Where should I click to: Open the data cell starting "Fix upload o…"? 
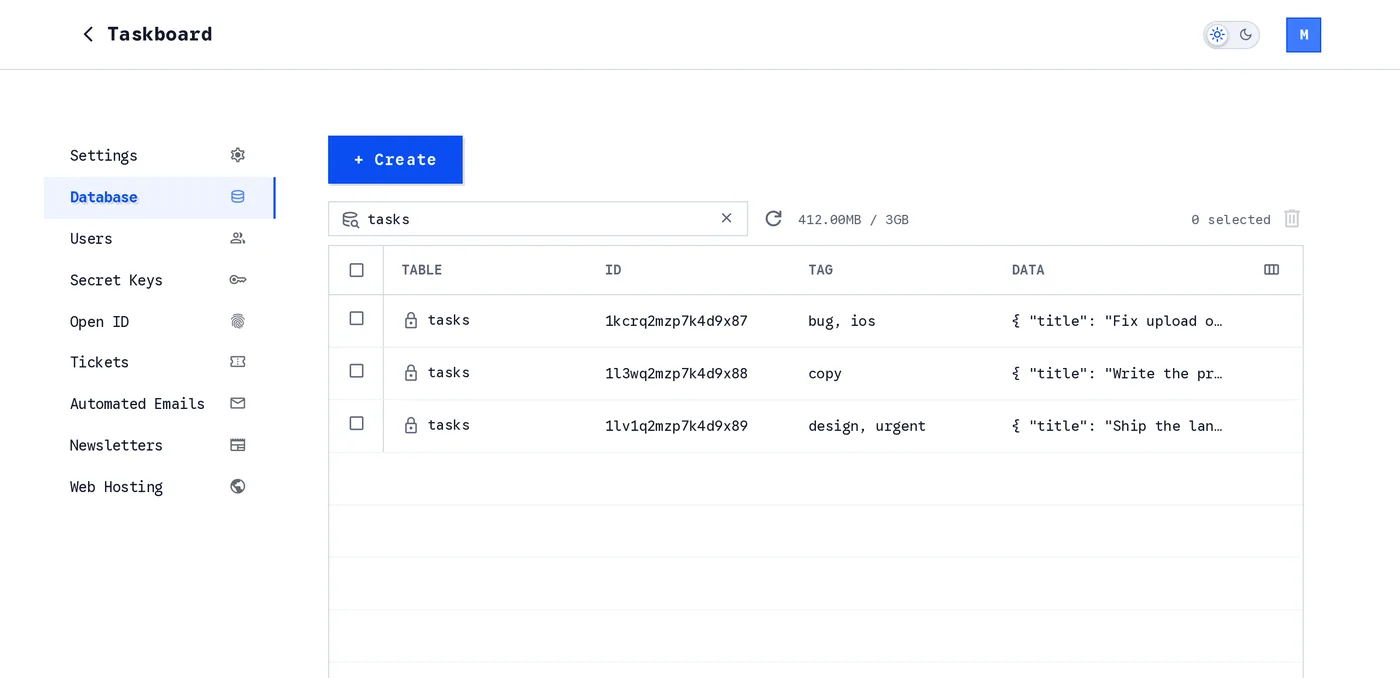click(x=1117, y=321)
